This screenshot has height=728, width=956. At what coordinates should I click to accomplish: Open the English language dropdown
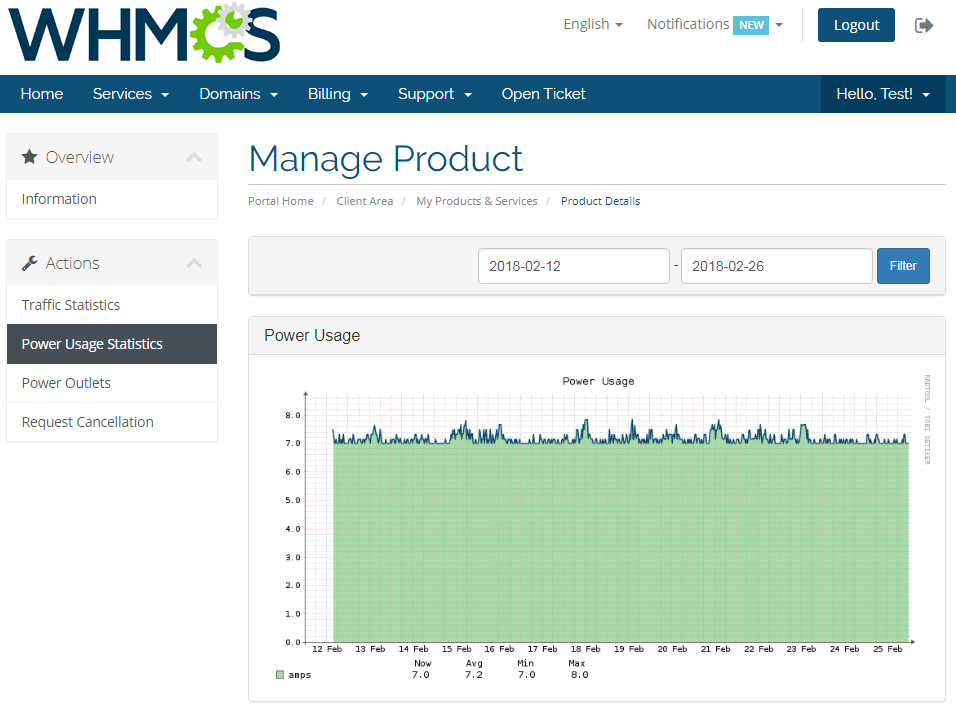pos(592,24)
